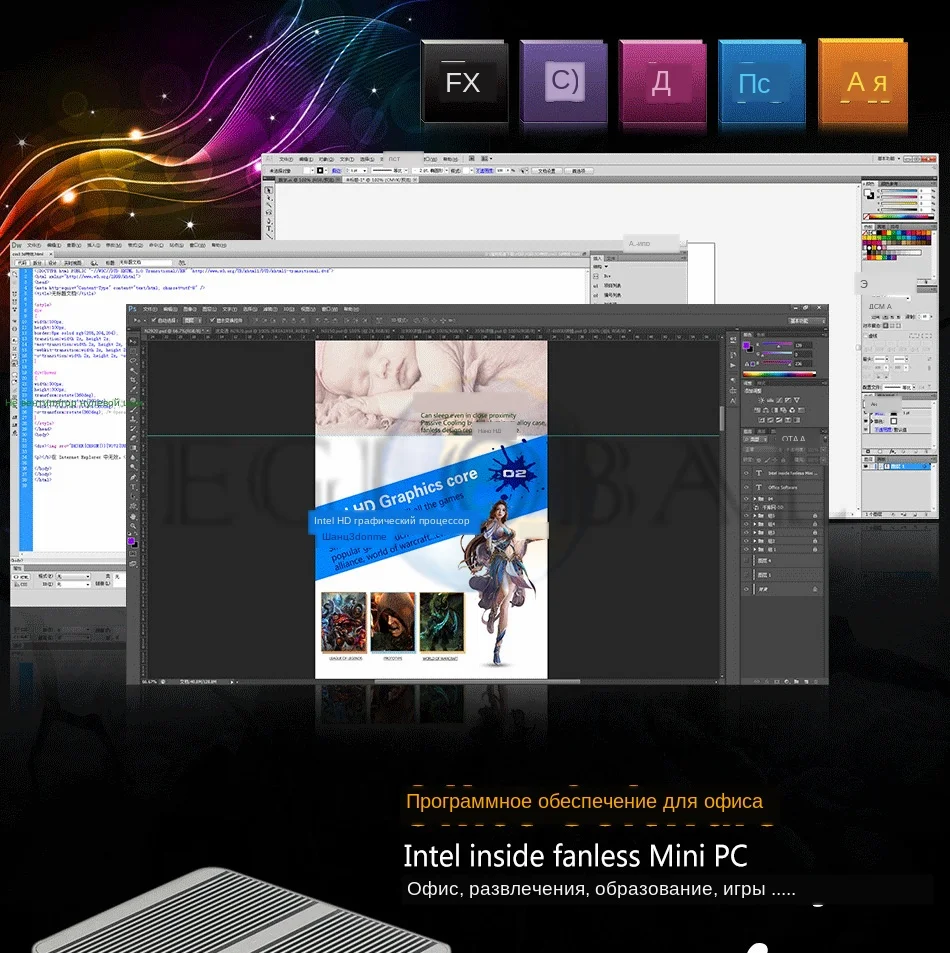This screenshot has height=953, width=950.
Task: Add an Invert adjustment in Photoshop
Action: 762,420
